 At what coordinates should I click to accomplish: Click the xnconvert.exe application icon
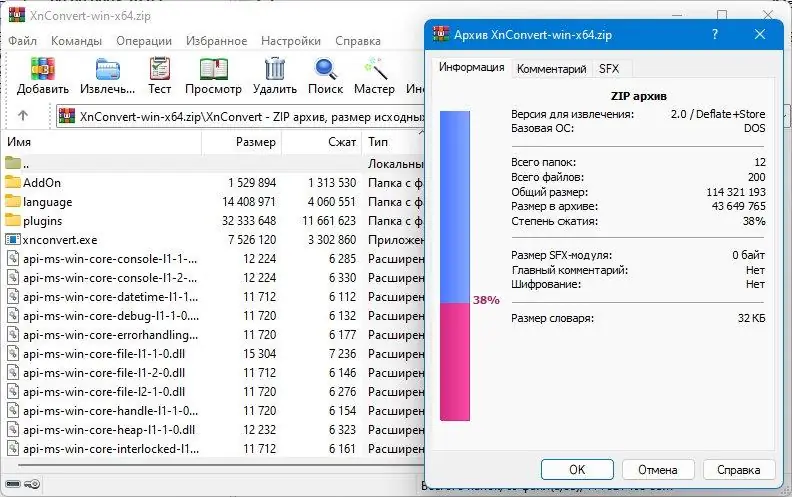click(x=13, y=239)
